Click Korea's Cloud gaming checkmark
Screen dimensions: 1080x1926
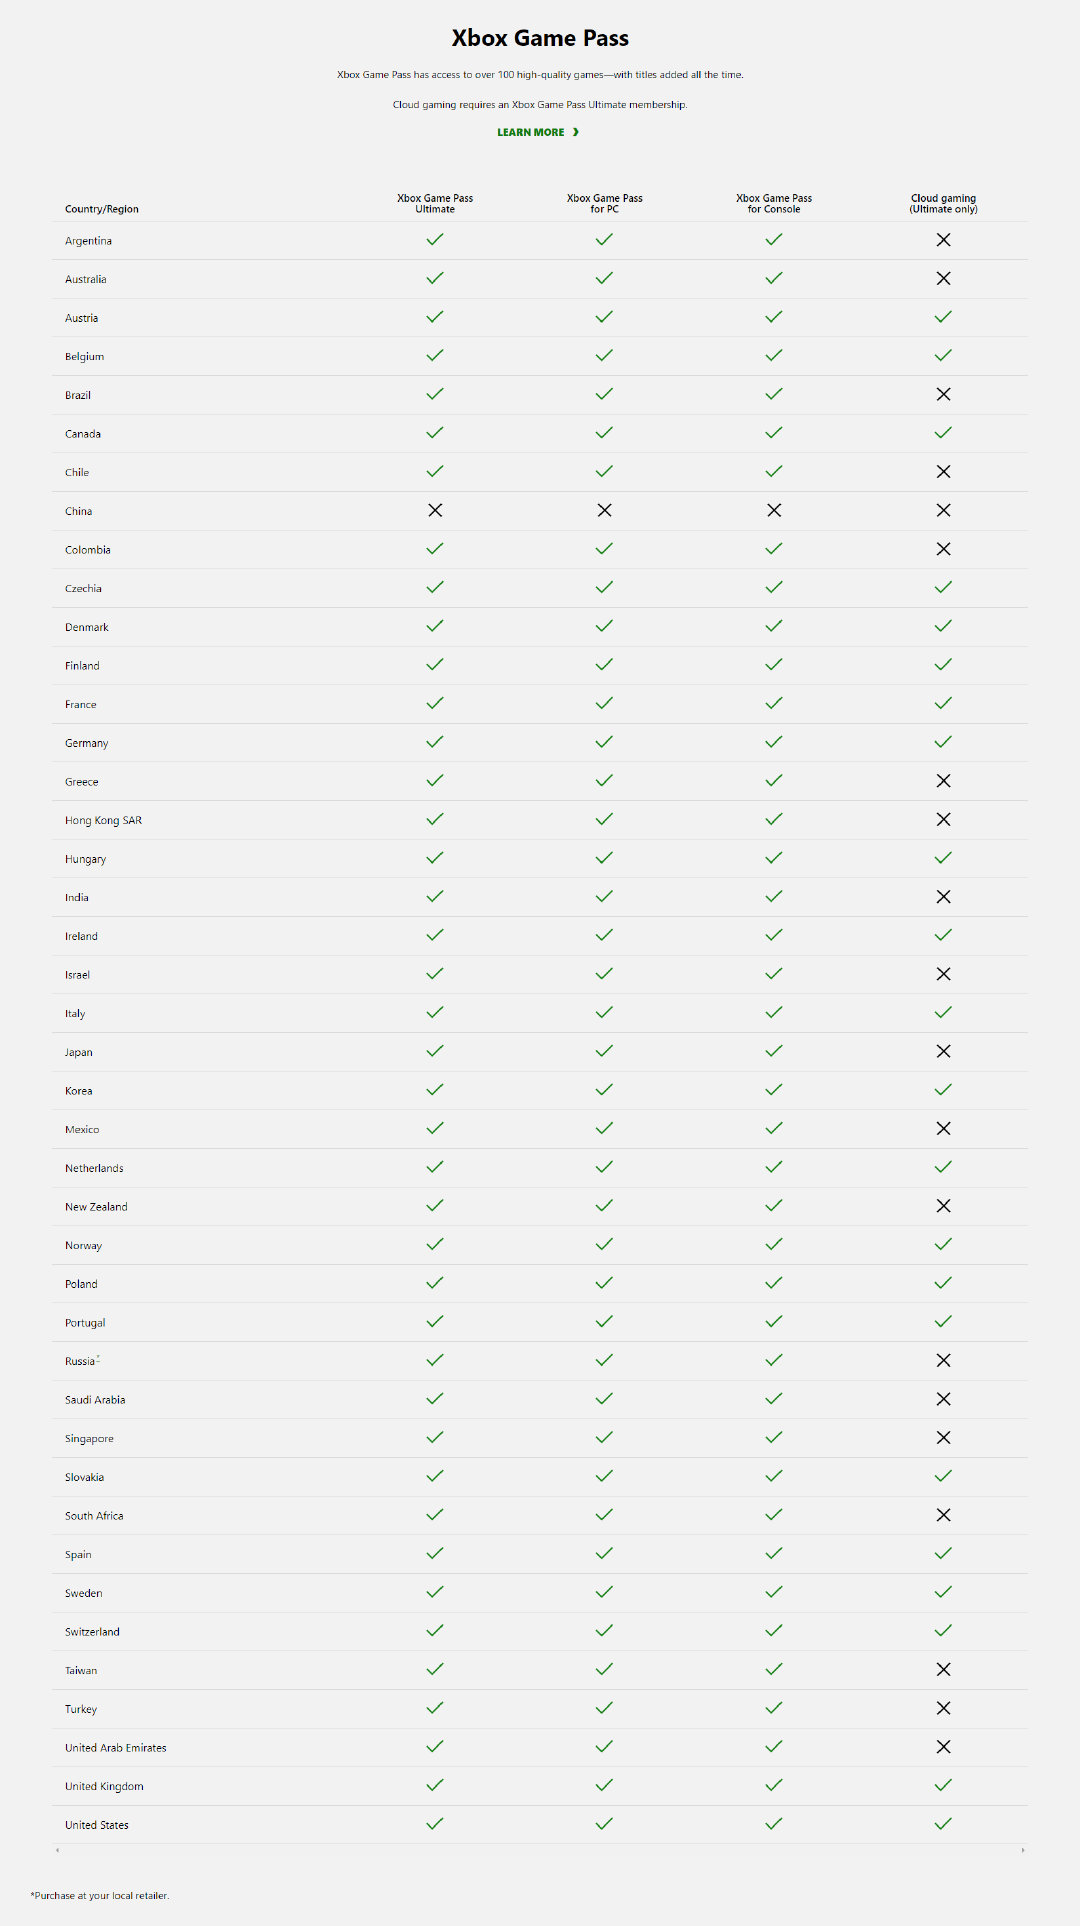(943, 1090)
